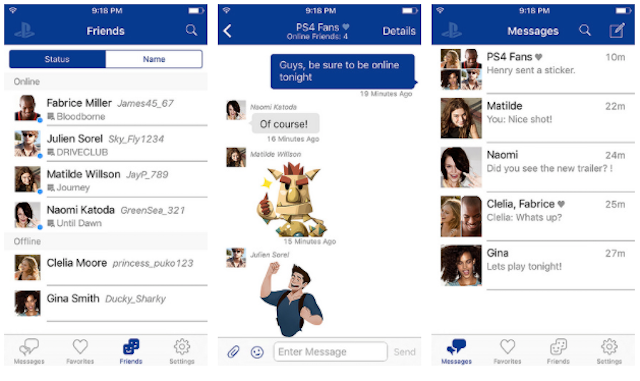Tap the paperclip attachment icon
The width and height of the screenshot is (640, 381).
[x=233, y=352]
